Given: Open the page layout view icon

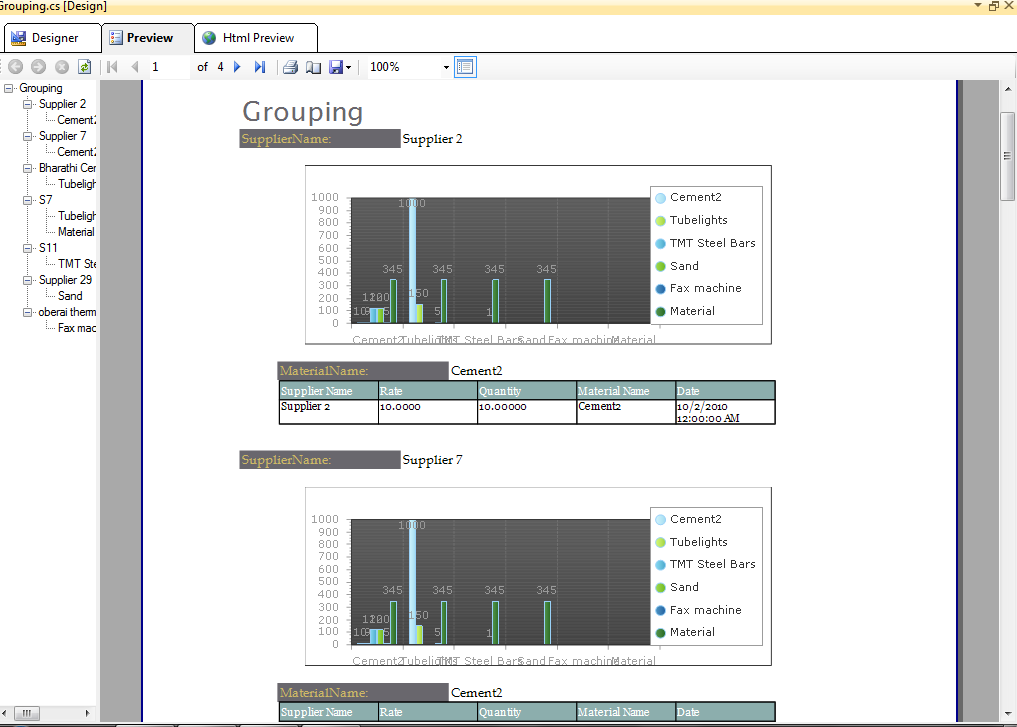Looking at the screenshot, I should [x=313, y=67].
